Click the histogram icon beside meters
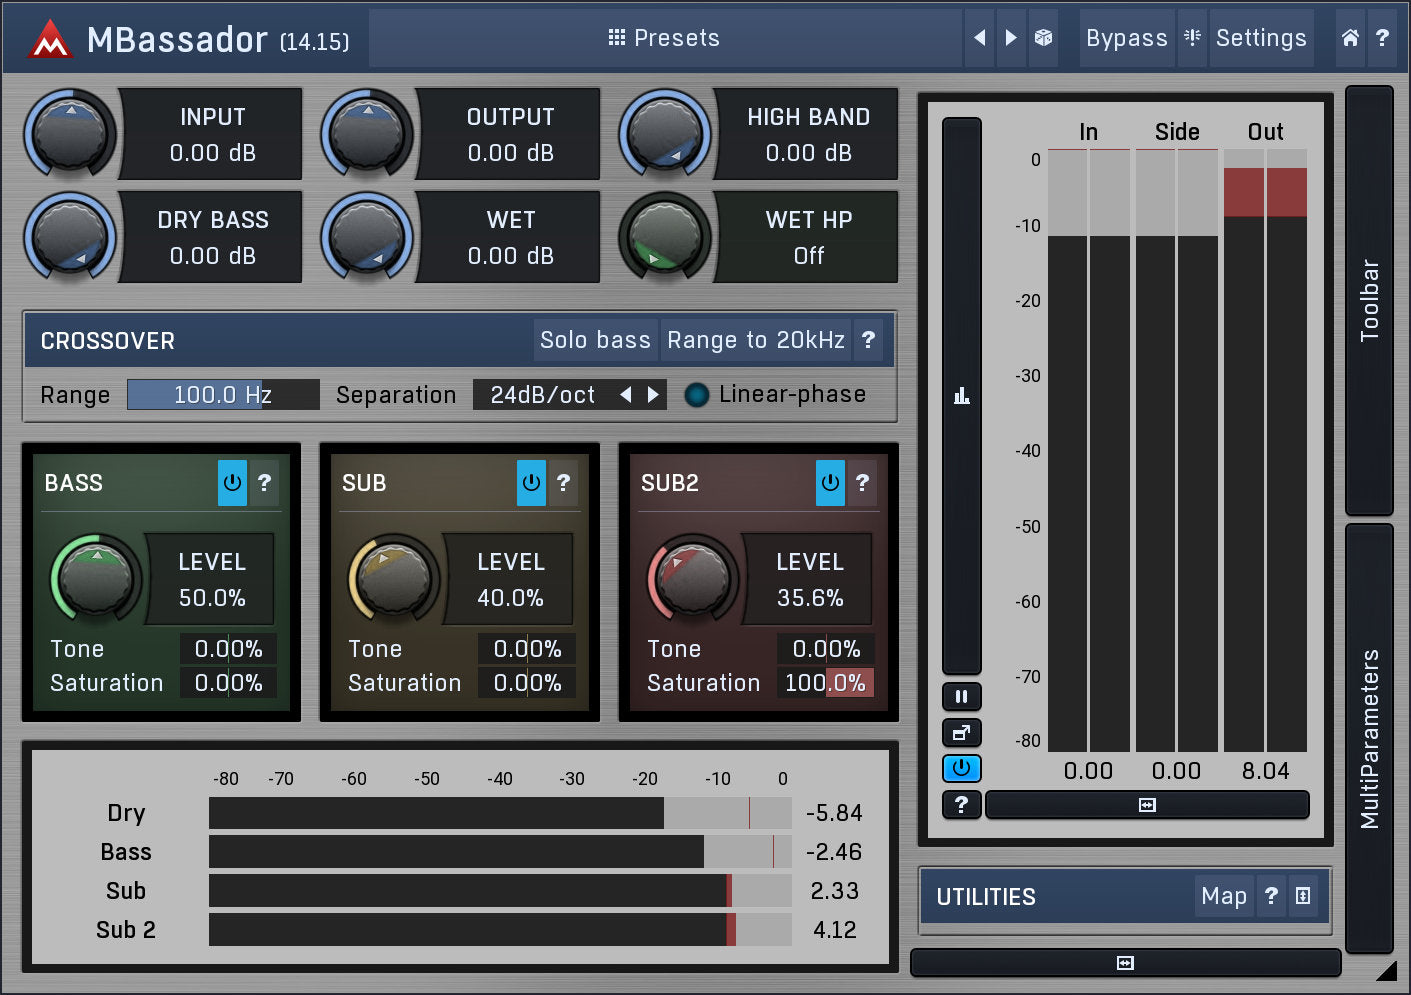 (961, 396)
